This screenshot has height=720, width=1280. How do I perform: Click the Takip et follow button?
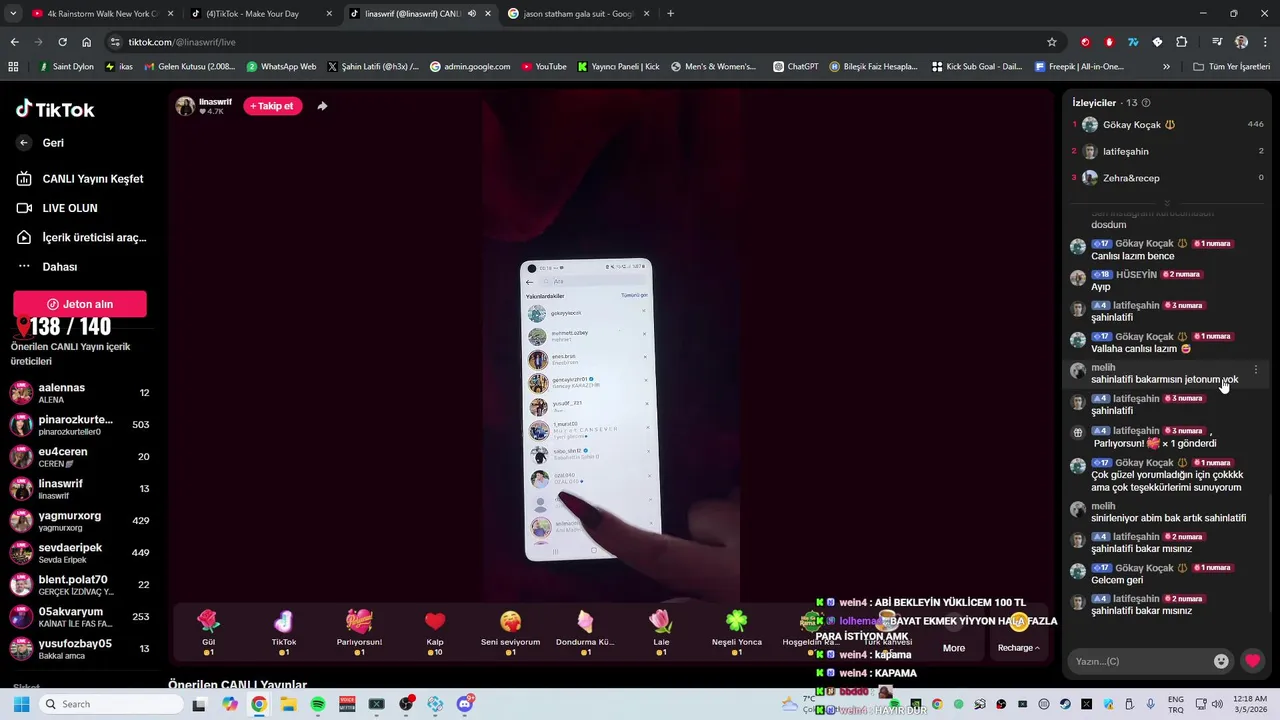[272, 106]
